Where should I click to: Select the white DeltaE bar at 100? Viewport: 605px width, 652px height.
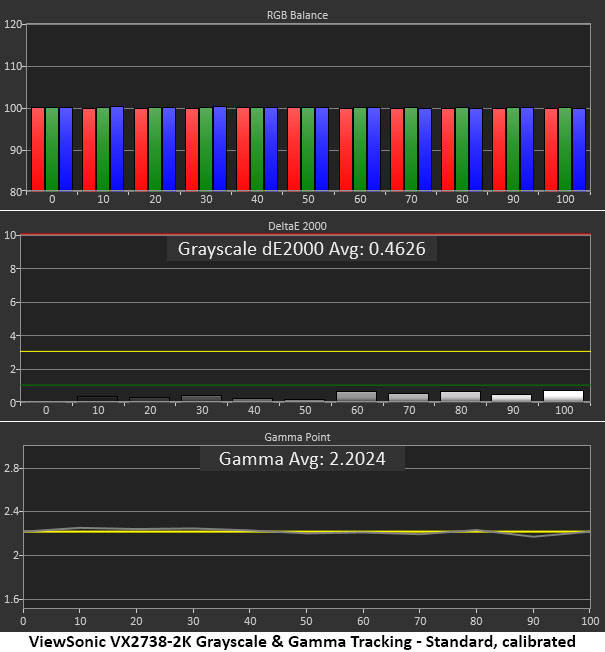pos(564,396)
